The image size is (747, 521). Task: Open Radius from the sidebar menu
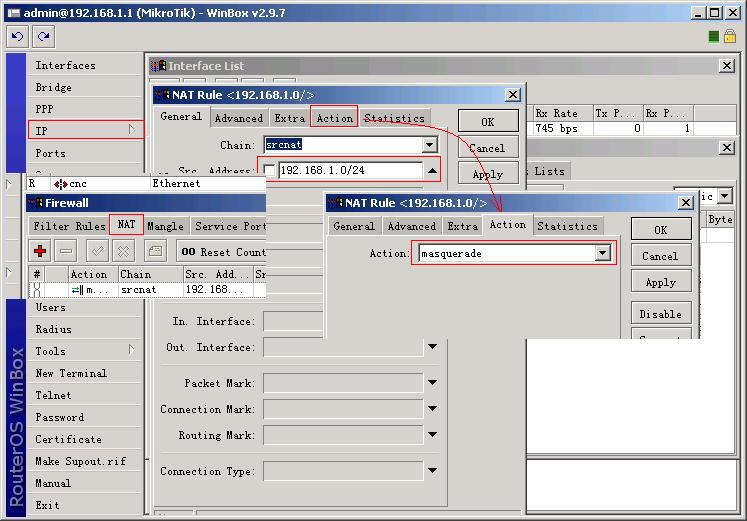click(x=85, y=329)
